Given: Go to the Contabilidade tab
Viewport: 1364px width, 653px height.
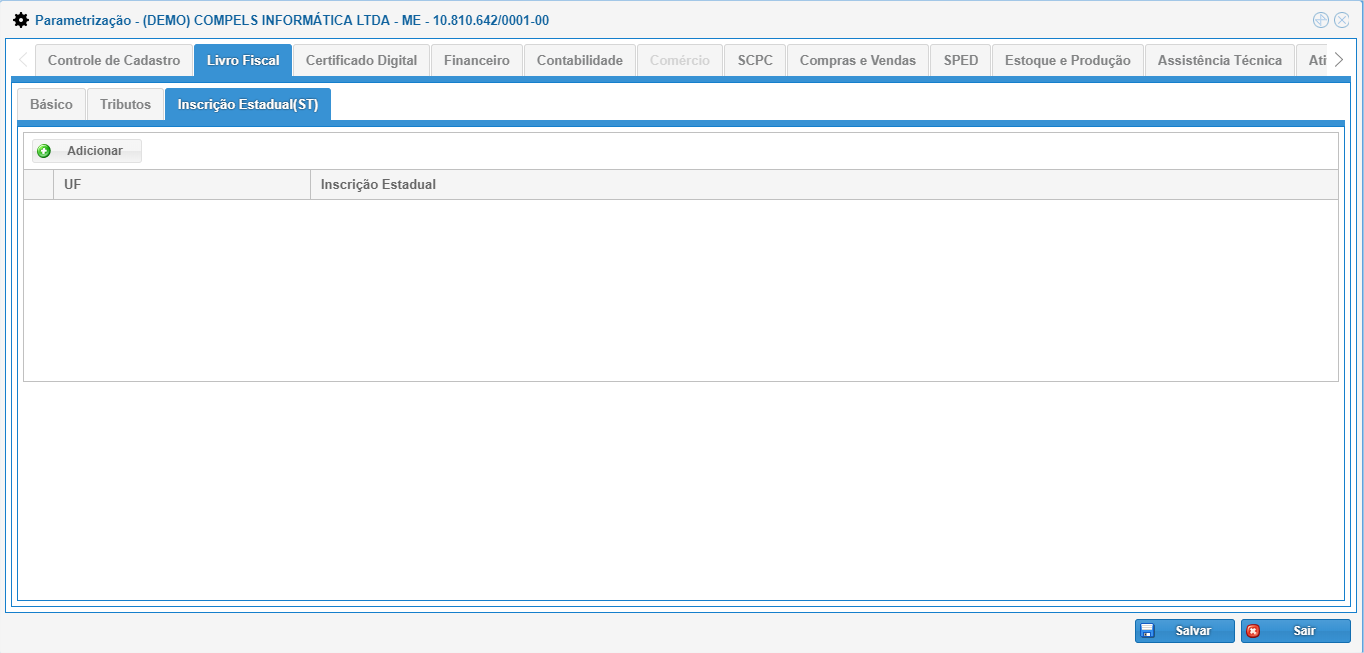Looking at the screenshot, I should [580, 60].
